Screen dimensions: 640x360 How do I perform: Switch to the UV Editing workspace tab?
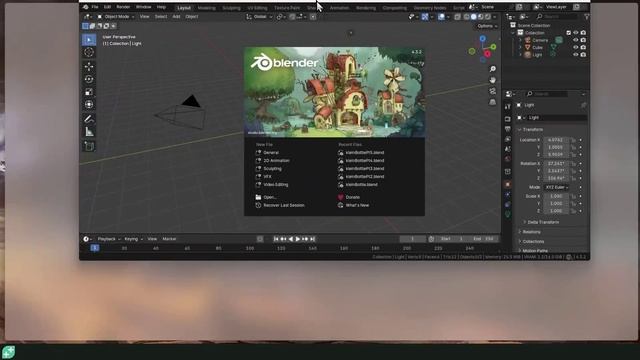(x=257, y=8)
